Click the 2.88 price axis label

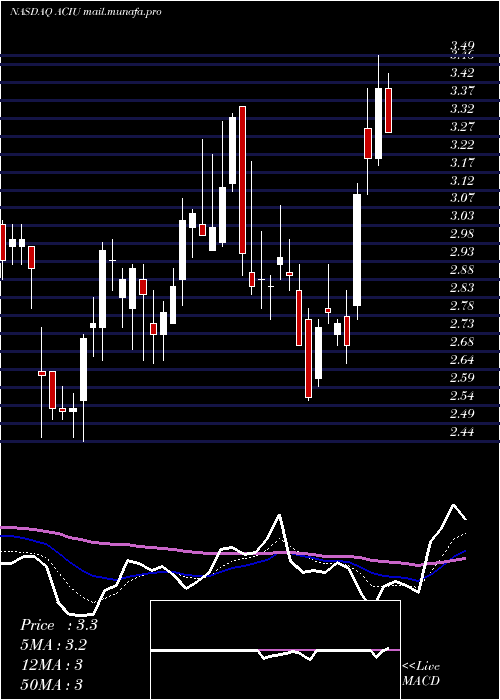(462, 270)
